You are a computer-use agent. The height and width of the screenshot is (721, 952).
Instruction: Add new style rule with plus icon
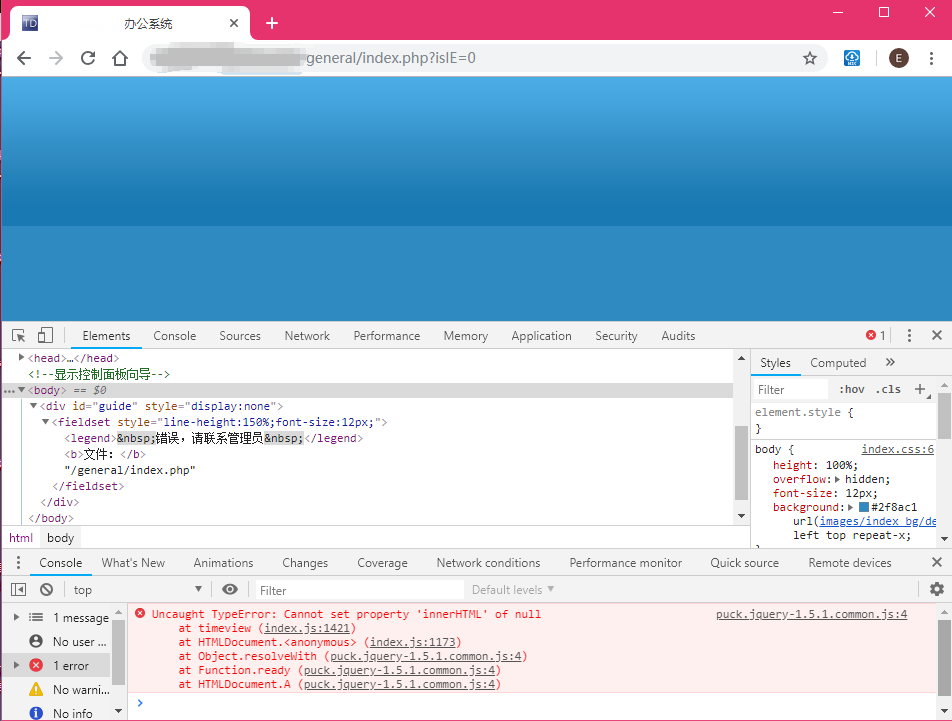(x=920, y=389)
